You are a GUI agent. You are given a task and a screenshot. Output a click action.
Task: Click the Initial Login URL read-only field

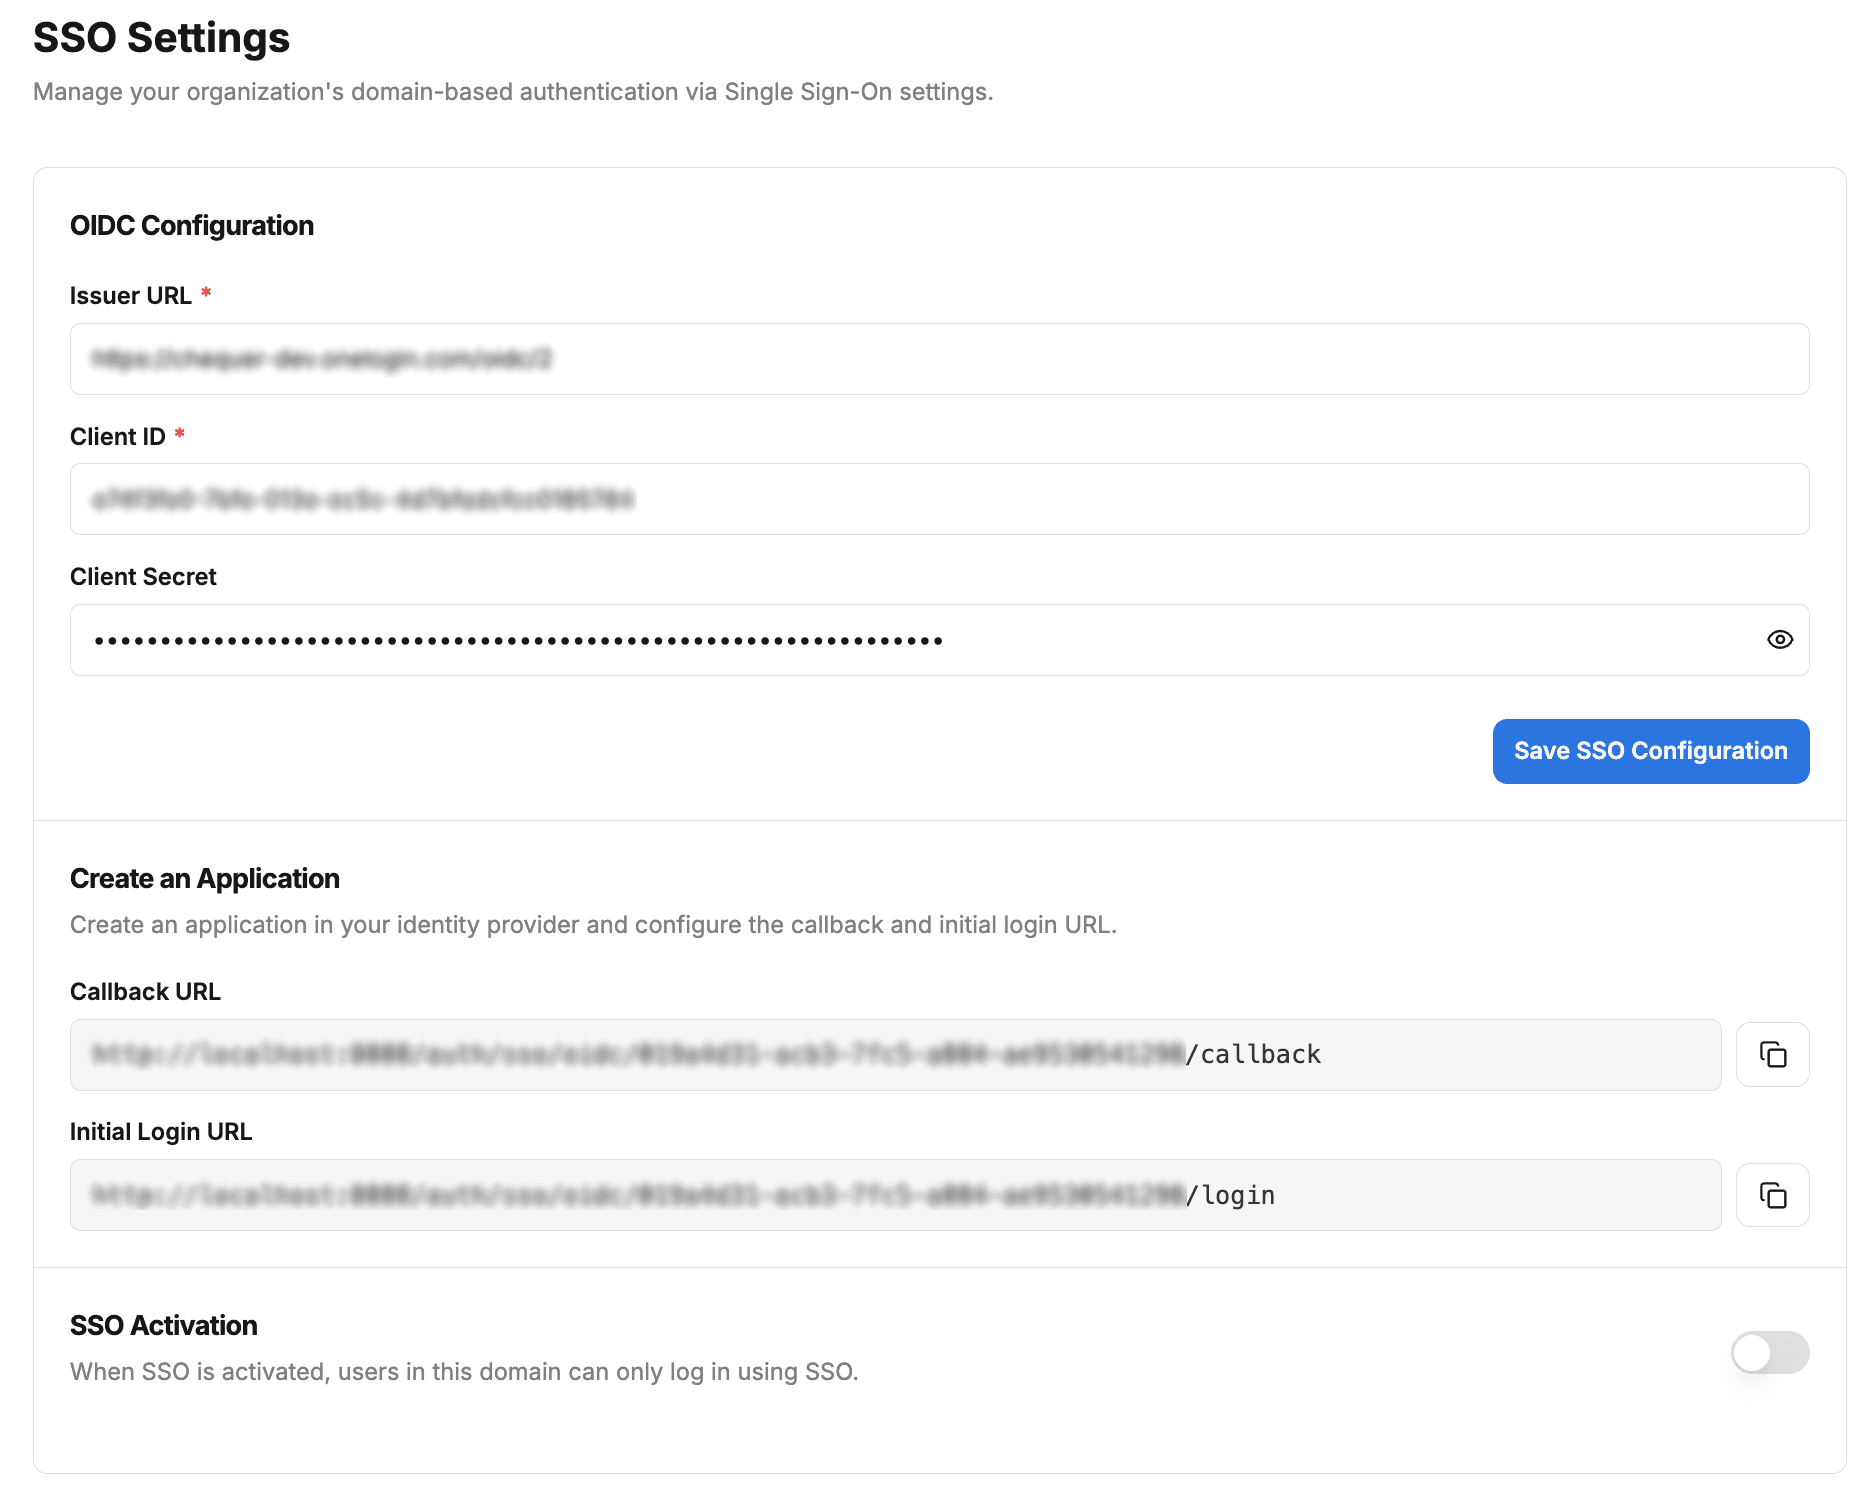click(x=895, y=1195)
